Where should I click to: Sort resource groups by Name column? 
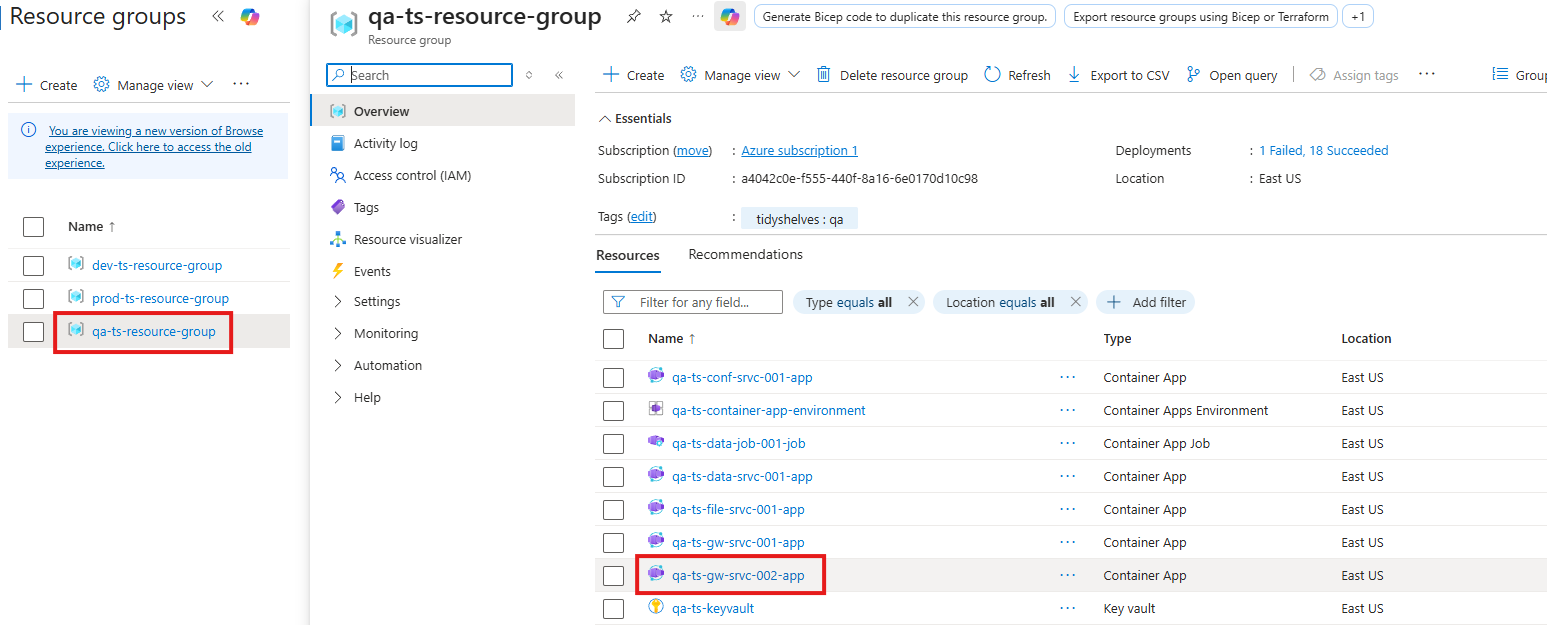click(x=92, y=226)
